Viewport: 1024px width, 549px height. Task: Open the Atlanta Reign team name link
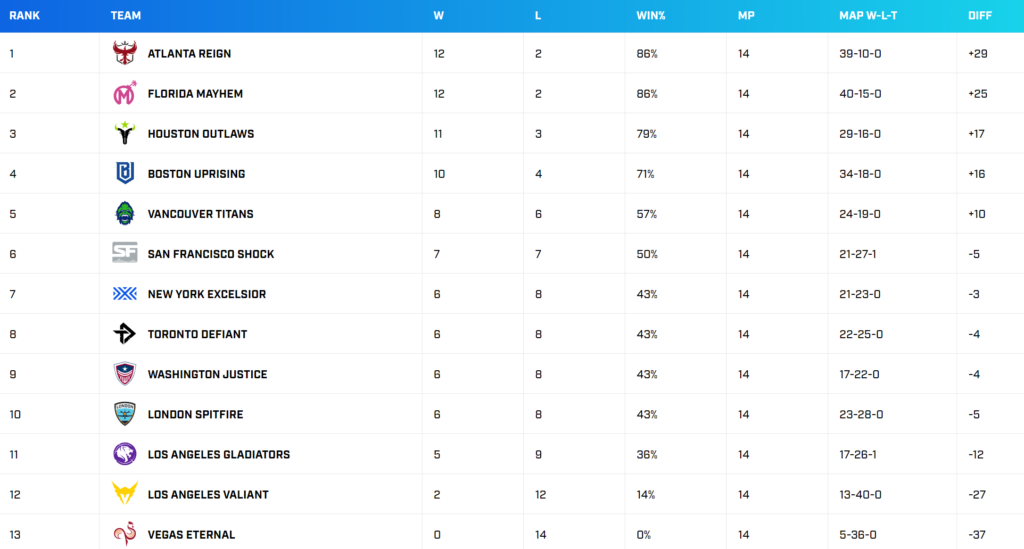(189, 54)
